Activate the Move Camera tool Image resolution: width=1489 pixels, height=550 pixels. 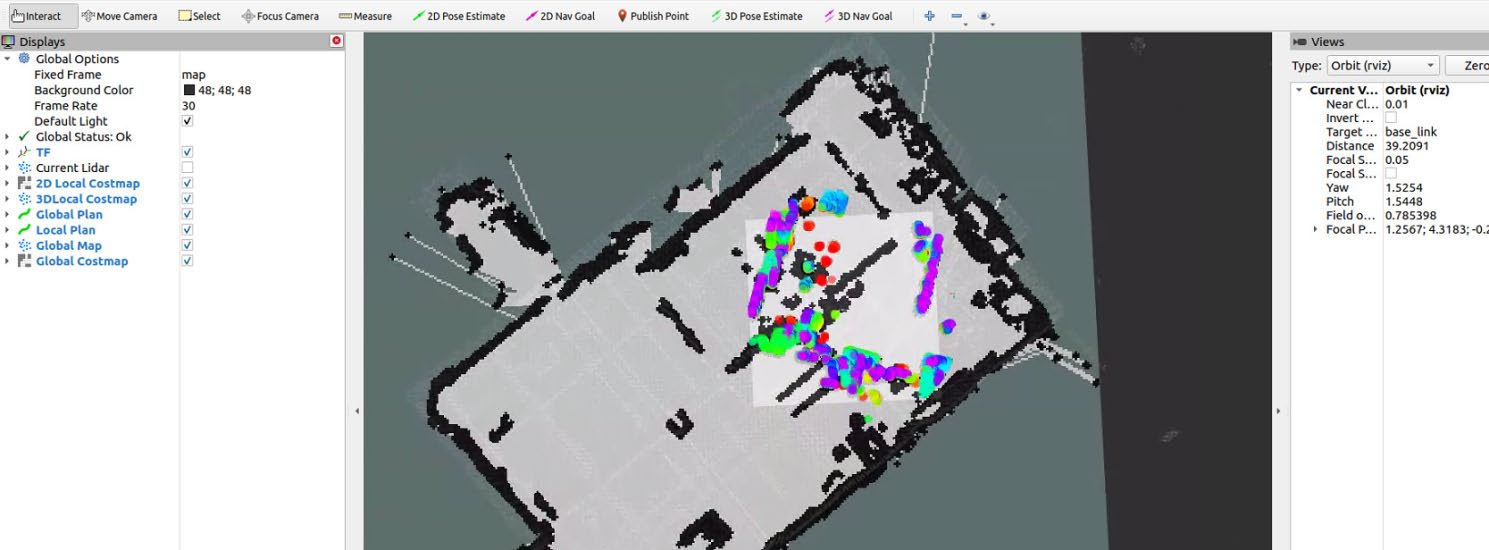pos(119,16)
